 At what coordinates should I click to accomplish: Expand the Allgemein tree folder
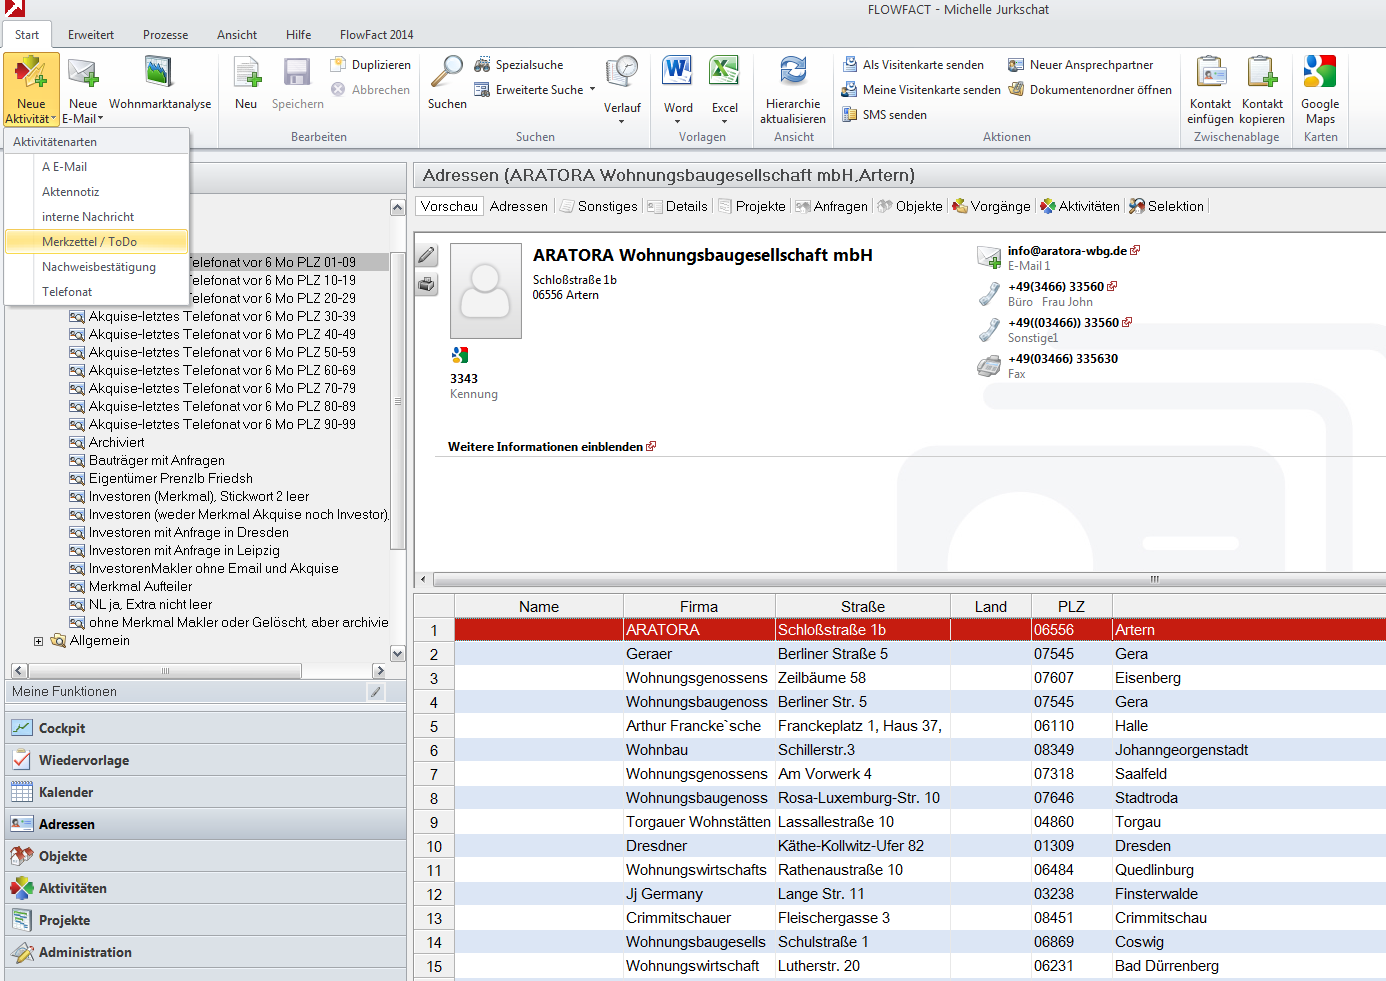coord(39,641)
